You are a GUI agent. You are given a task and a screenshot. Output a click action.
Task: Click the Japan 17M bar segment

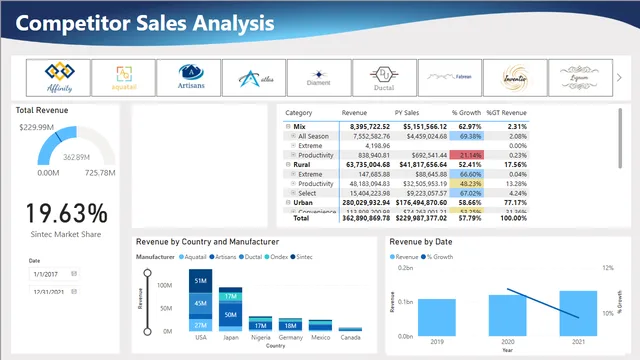[x=231, y=296]
